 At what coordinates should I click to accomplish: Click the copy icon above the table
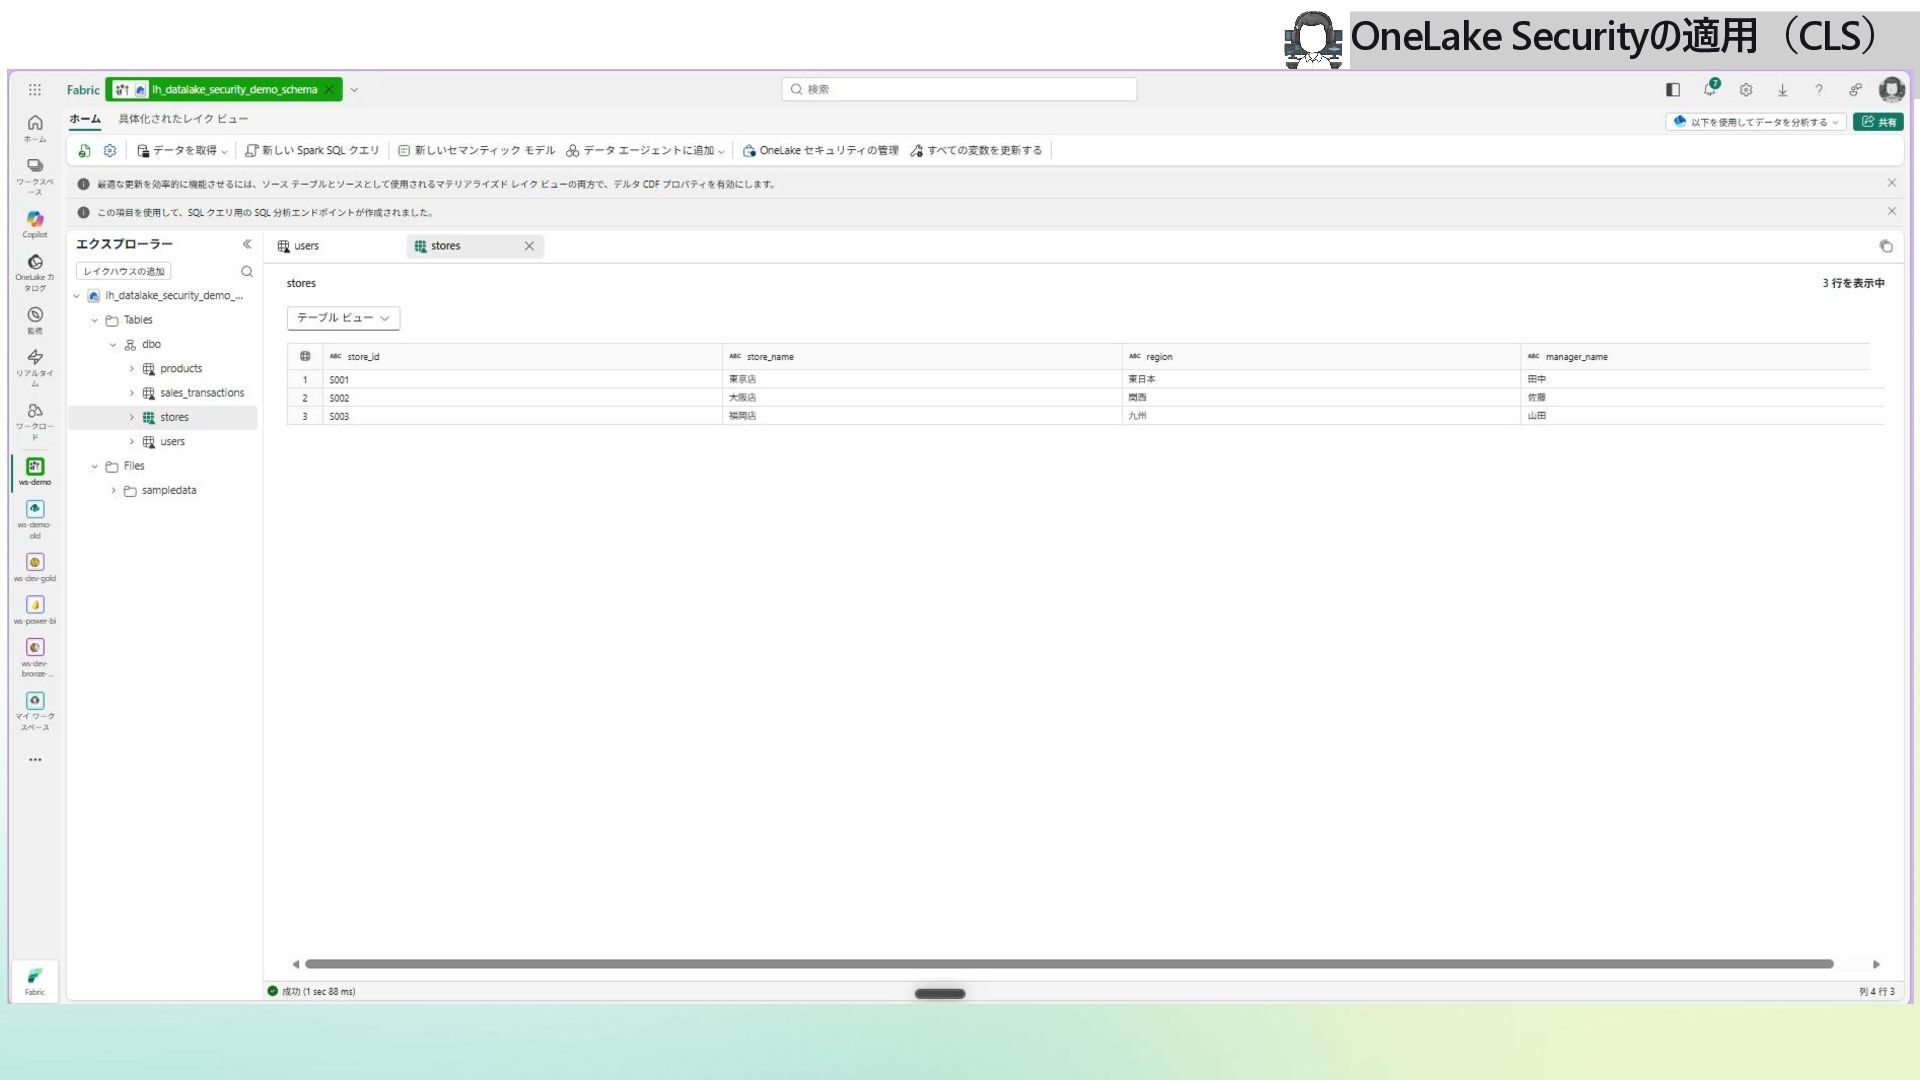click(x=1886, y=247)
